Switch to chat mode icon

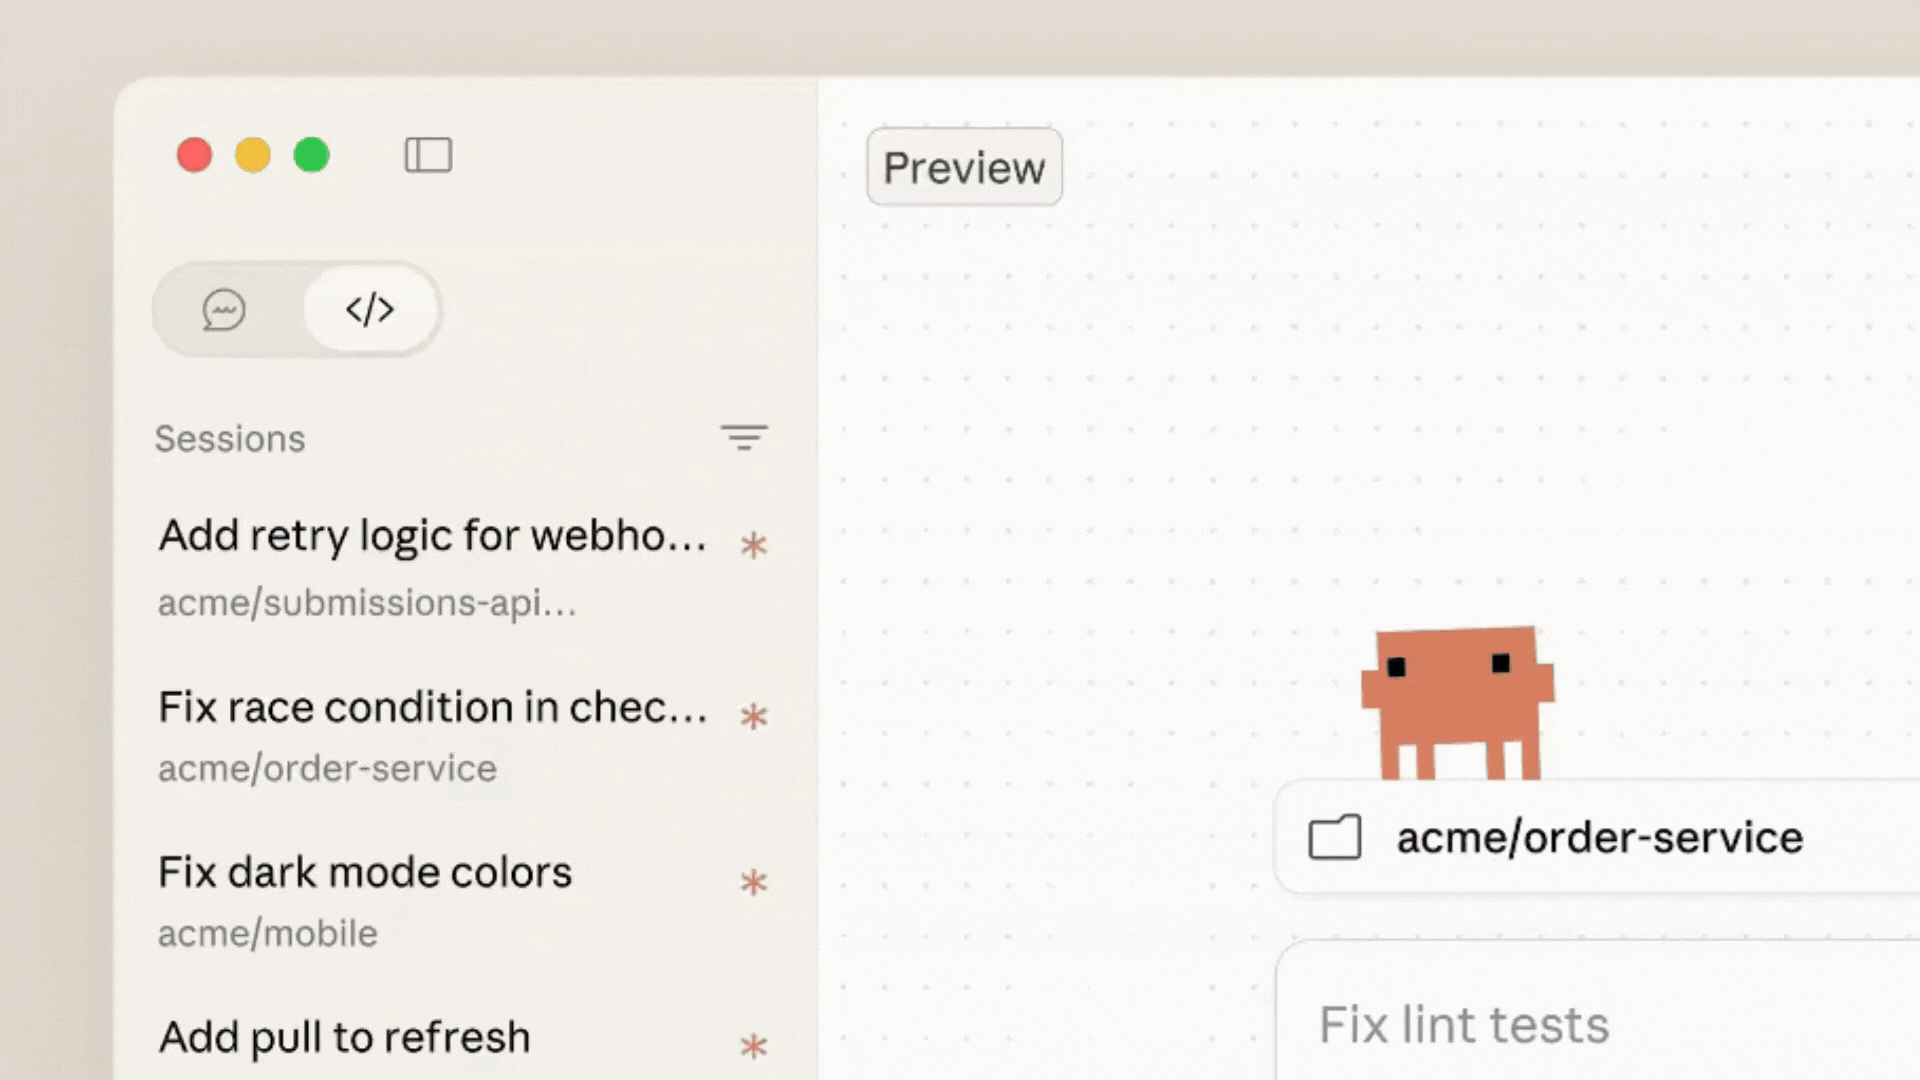[224, 310]
